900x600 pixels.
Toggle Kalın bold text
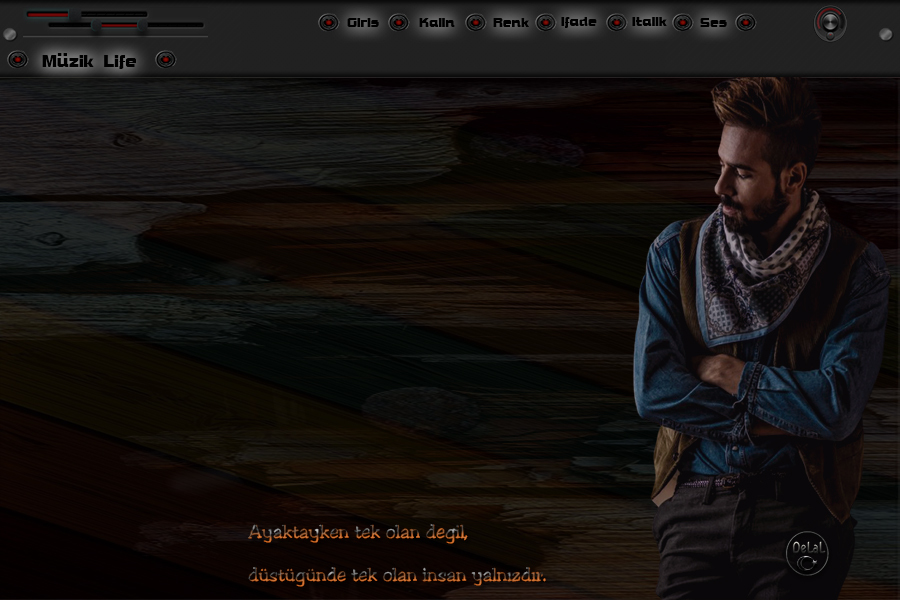click(436, 23)
